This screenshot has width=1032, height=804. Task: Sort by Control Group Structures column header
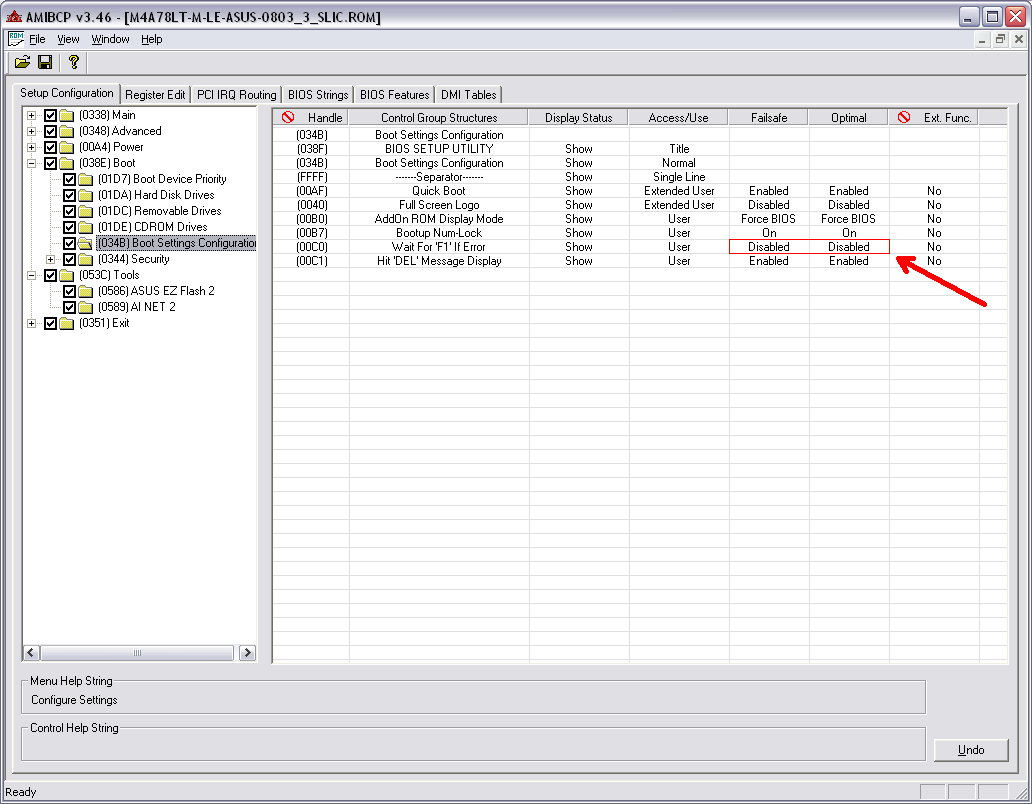(x=439, y=118)
